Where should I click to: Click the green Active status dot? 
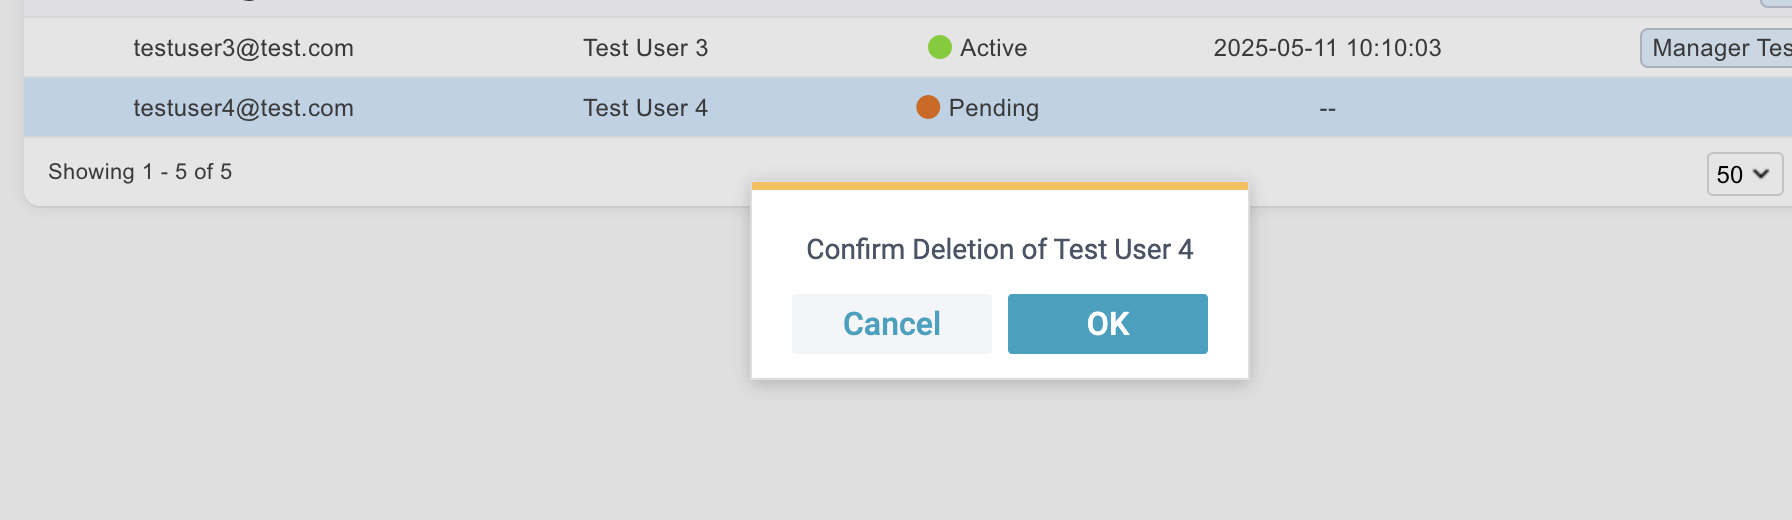point(939,47)
